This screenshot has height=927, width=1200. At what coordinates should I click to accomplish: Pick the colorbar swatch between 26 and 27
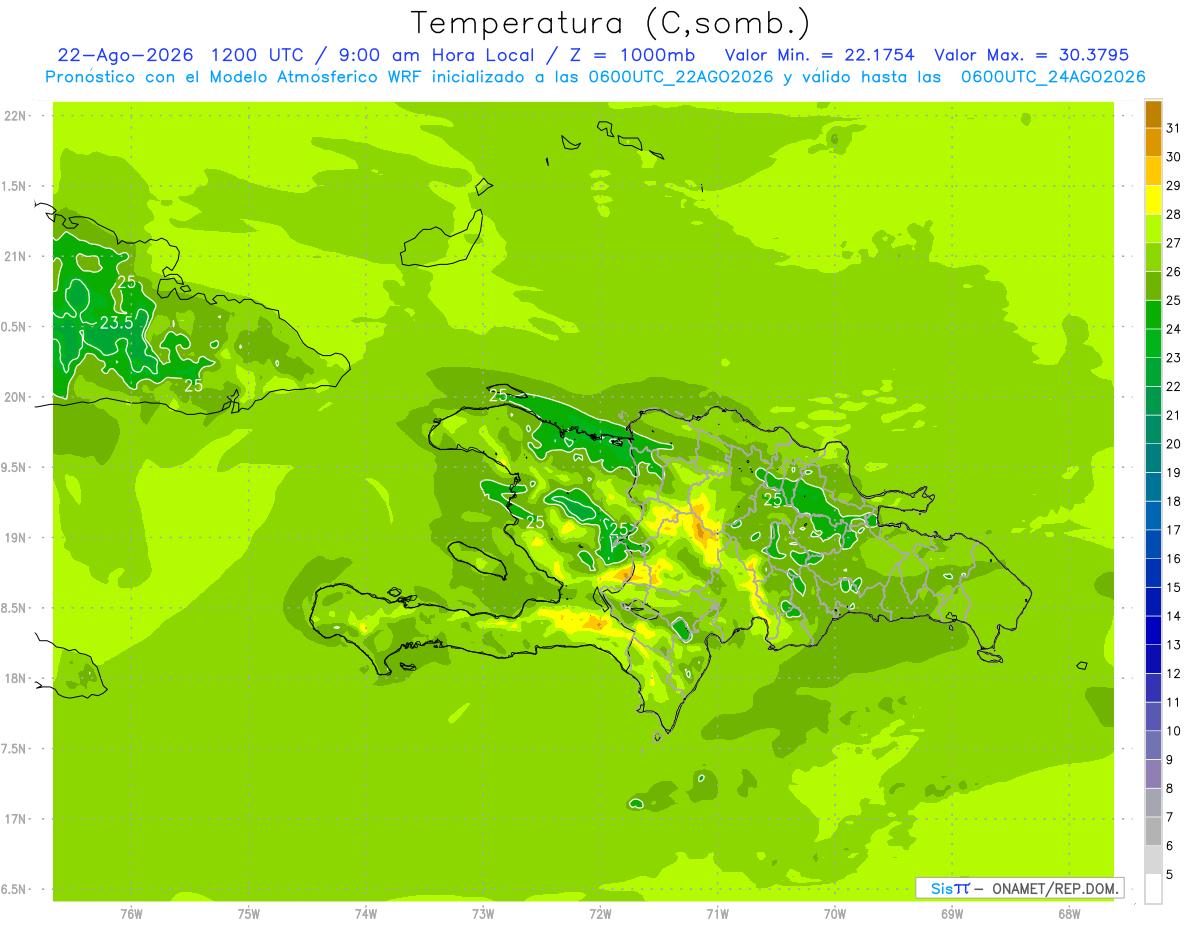pyautogui.click(x=1153, y=257)
